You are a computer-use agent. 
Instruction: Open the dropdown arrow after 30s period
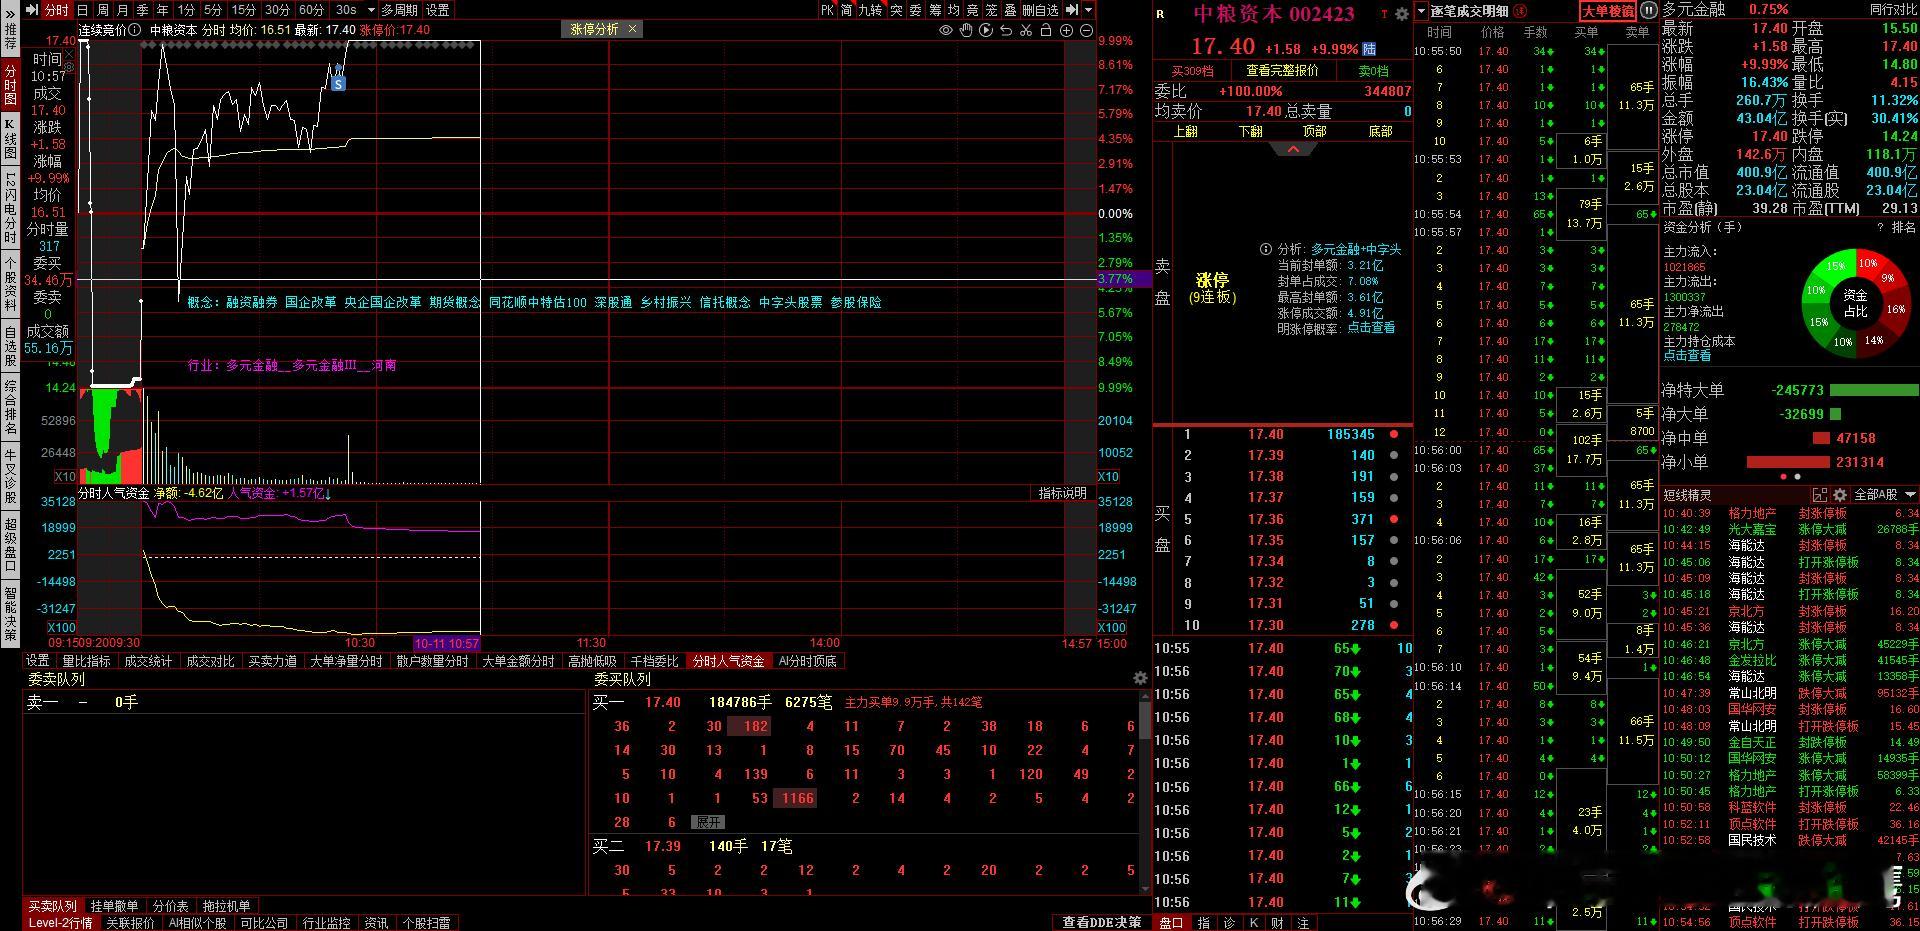371,10
